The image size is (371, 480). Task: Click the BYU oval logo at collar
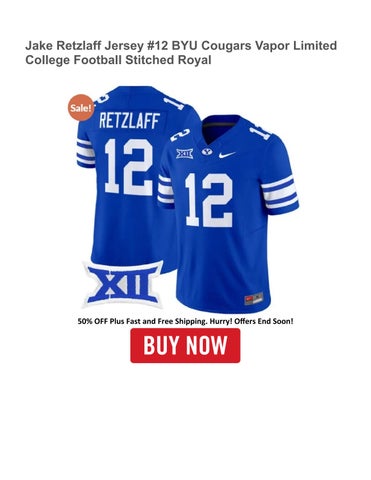pyautogui.click(x=206, y=152)
